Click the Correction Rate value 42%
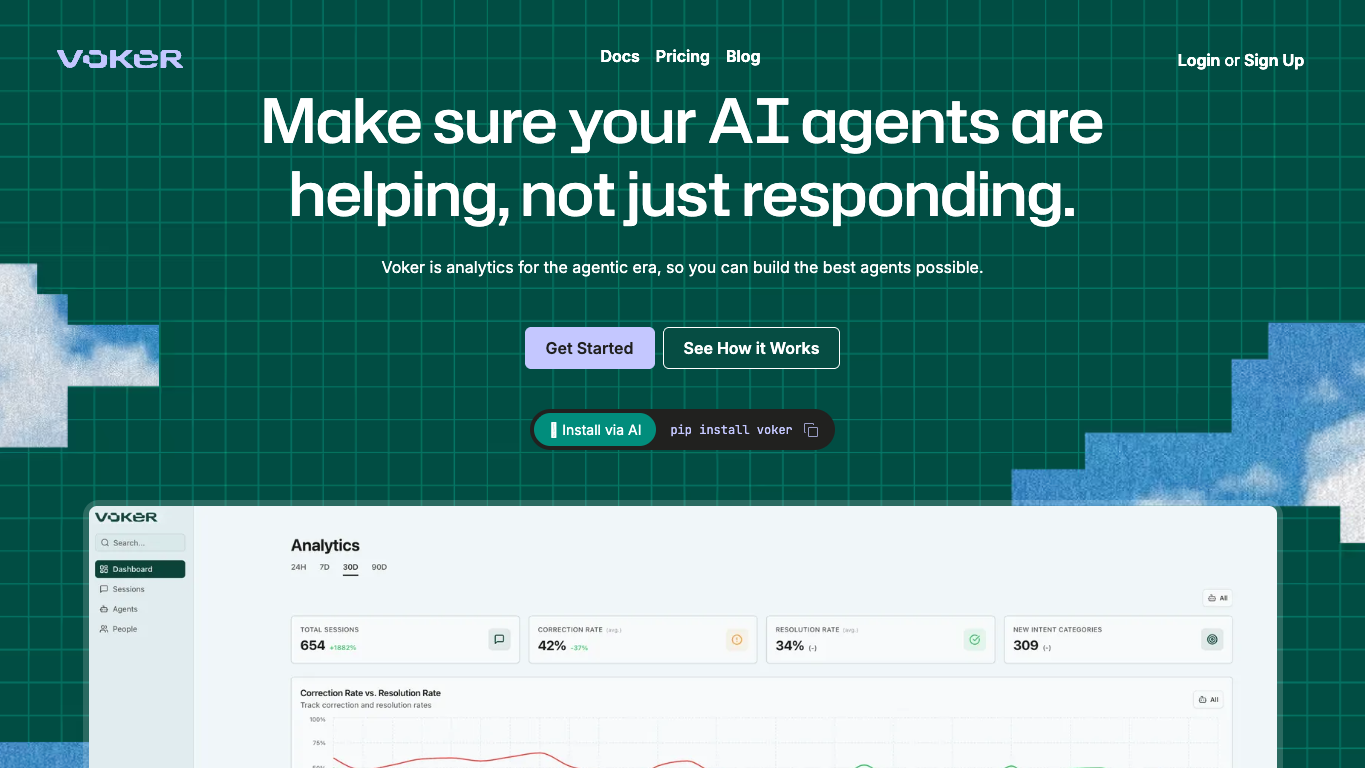This screenshot has height=768, width=1365. click(x=552, y=646)
